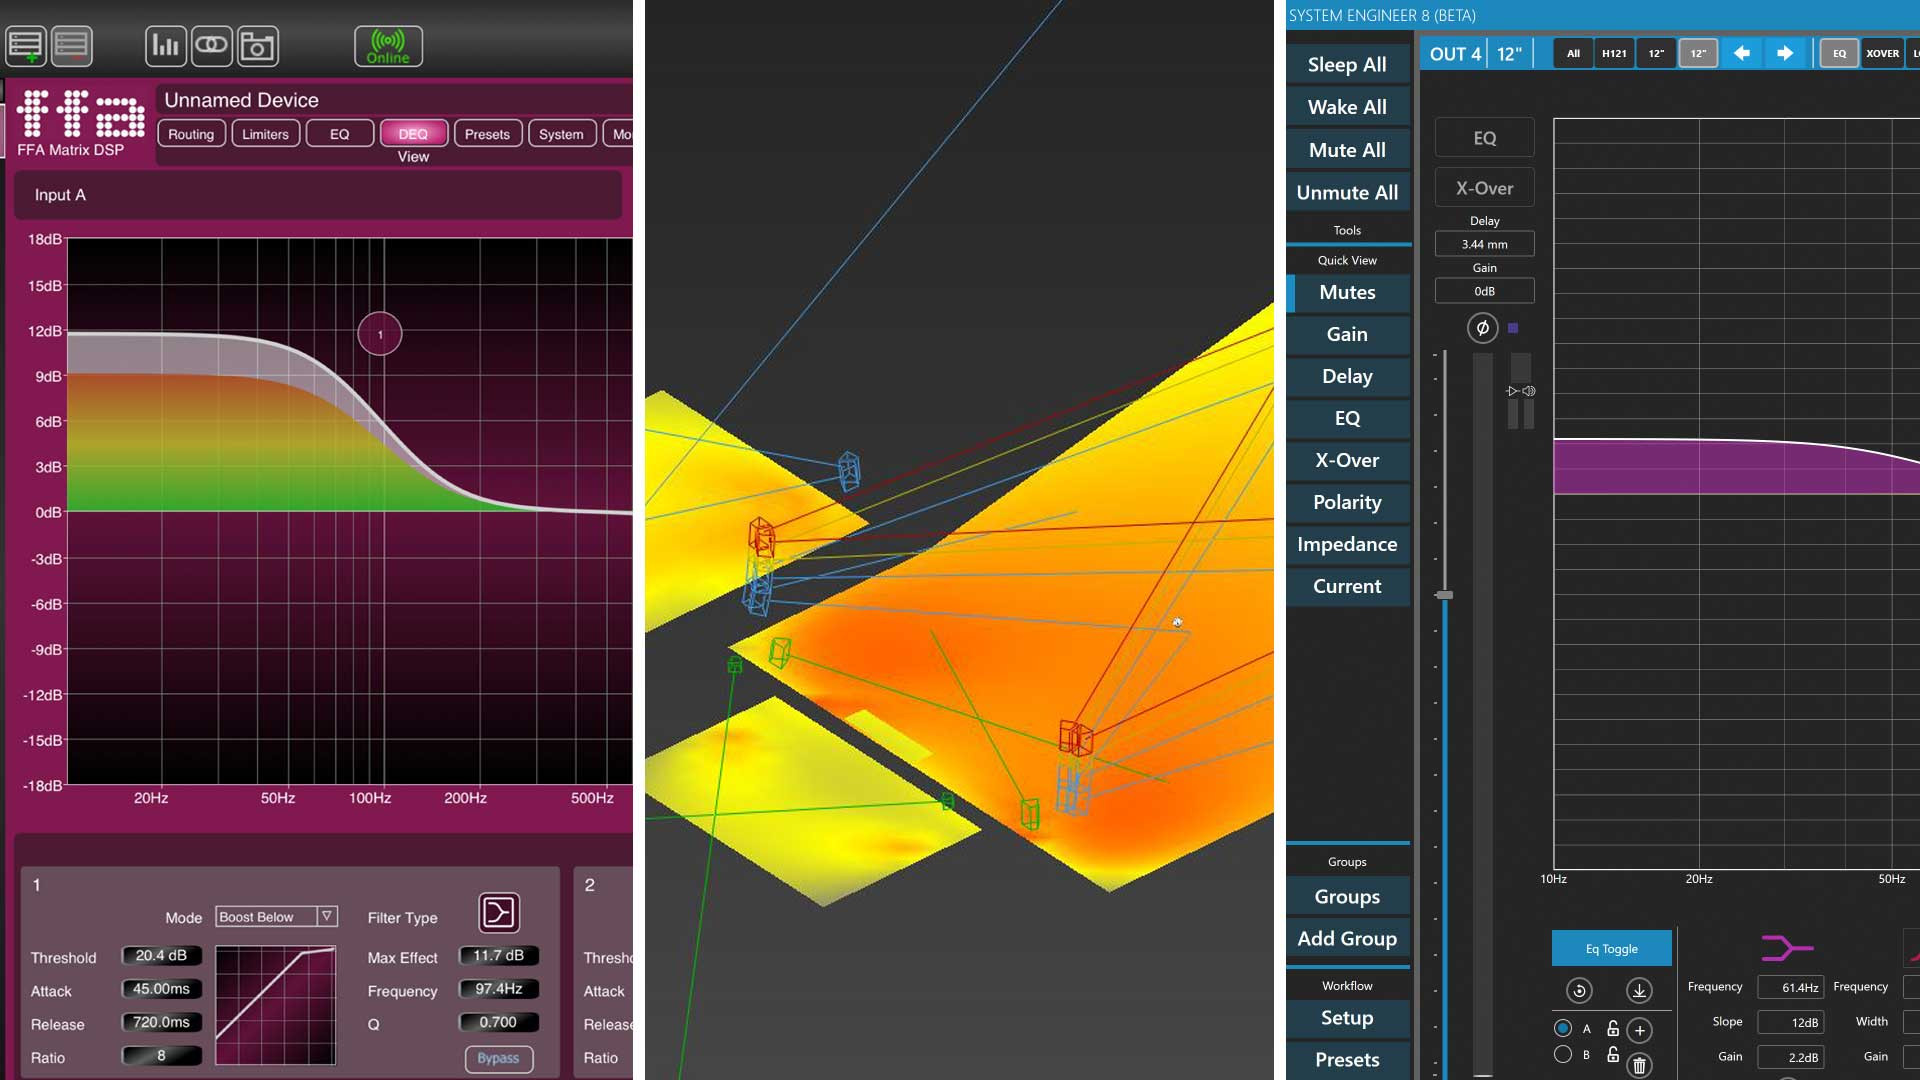Click the linked circles group icon
This screenshot has width=1920, height=1080.
(x=212, y=46)
